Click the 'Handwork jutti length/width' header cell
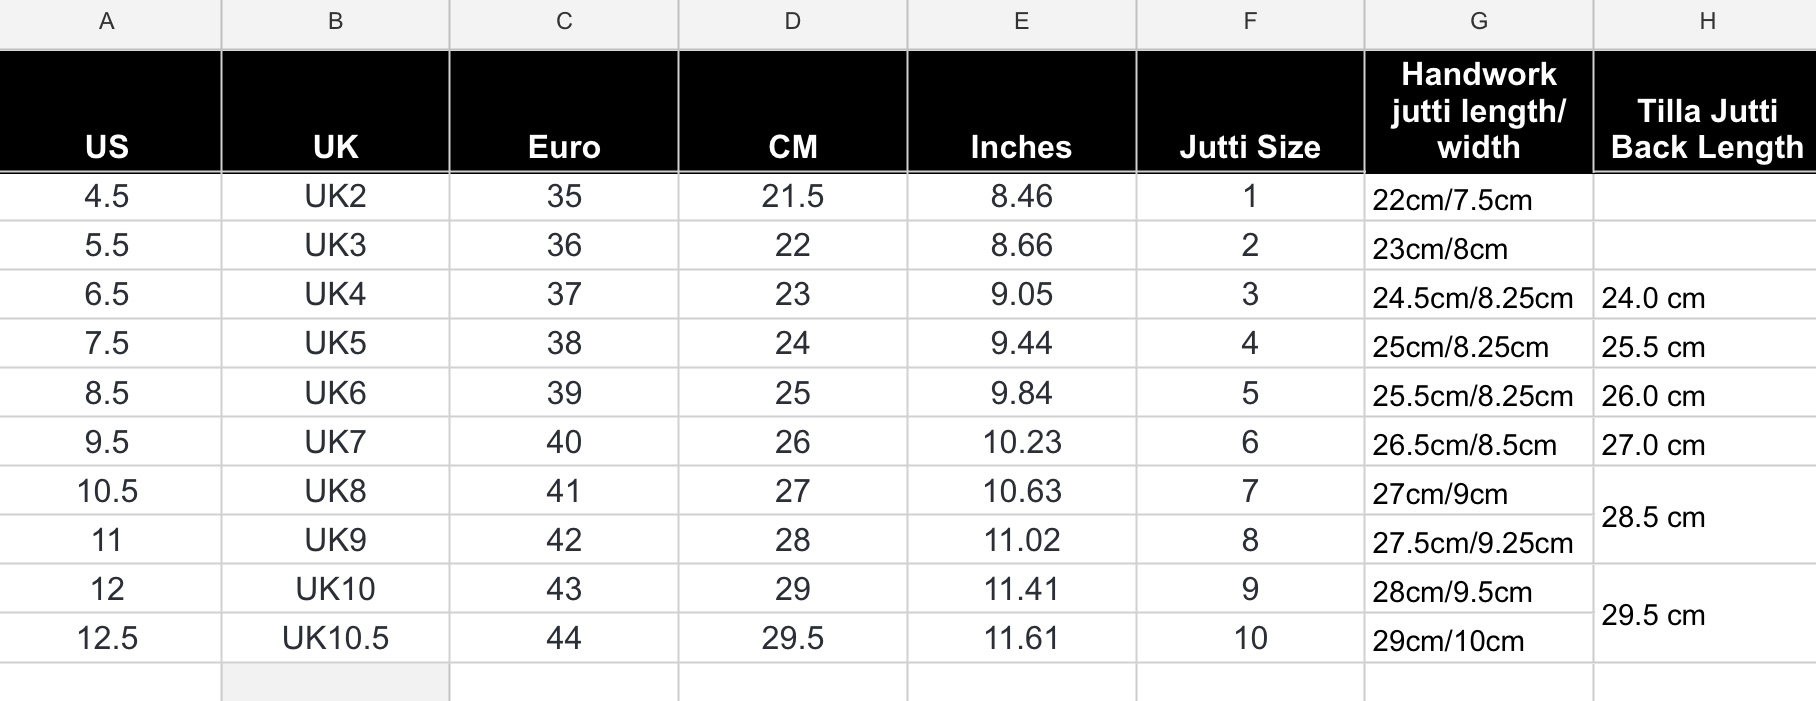Image resolution: width=1816 pixels, height=701 pixels. tap(1479, 111)
